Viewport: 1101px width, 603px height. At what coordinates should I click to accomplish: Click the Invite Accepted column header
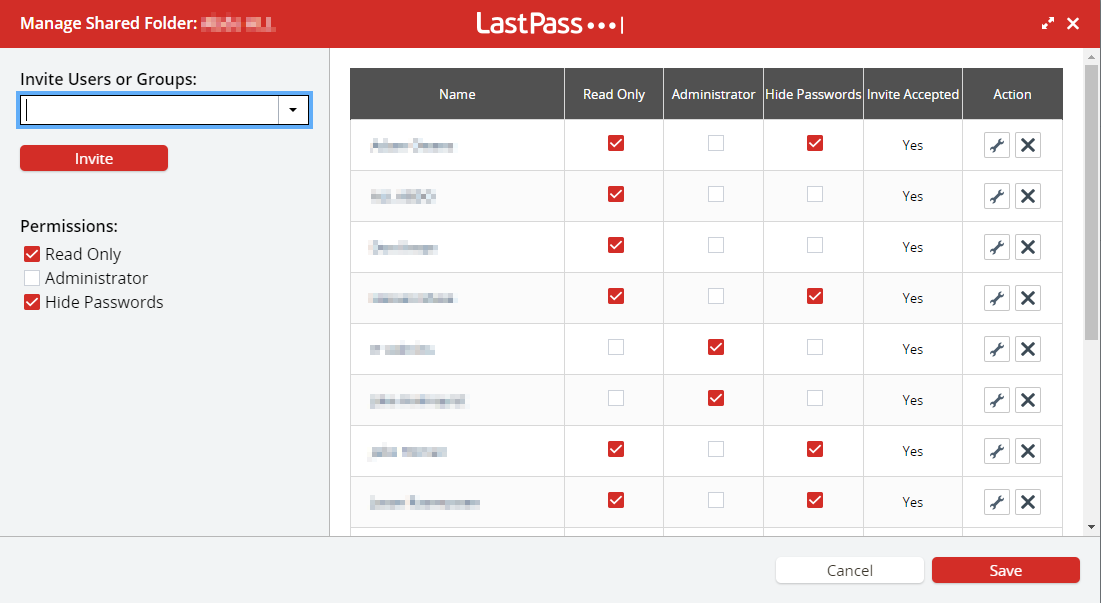913,94
